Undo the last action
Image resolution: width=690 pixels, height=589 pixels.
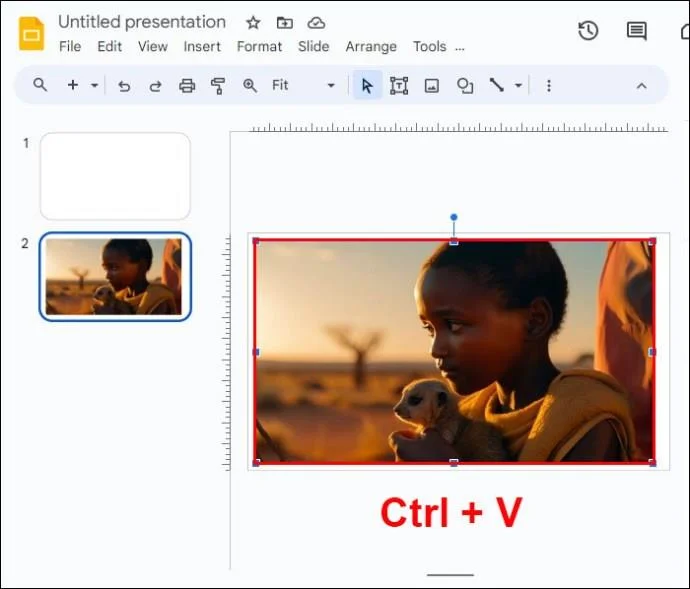point(124,86)
